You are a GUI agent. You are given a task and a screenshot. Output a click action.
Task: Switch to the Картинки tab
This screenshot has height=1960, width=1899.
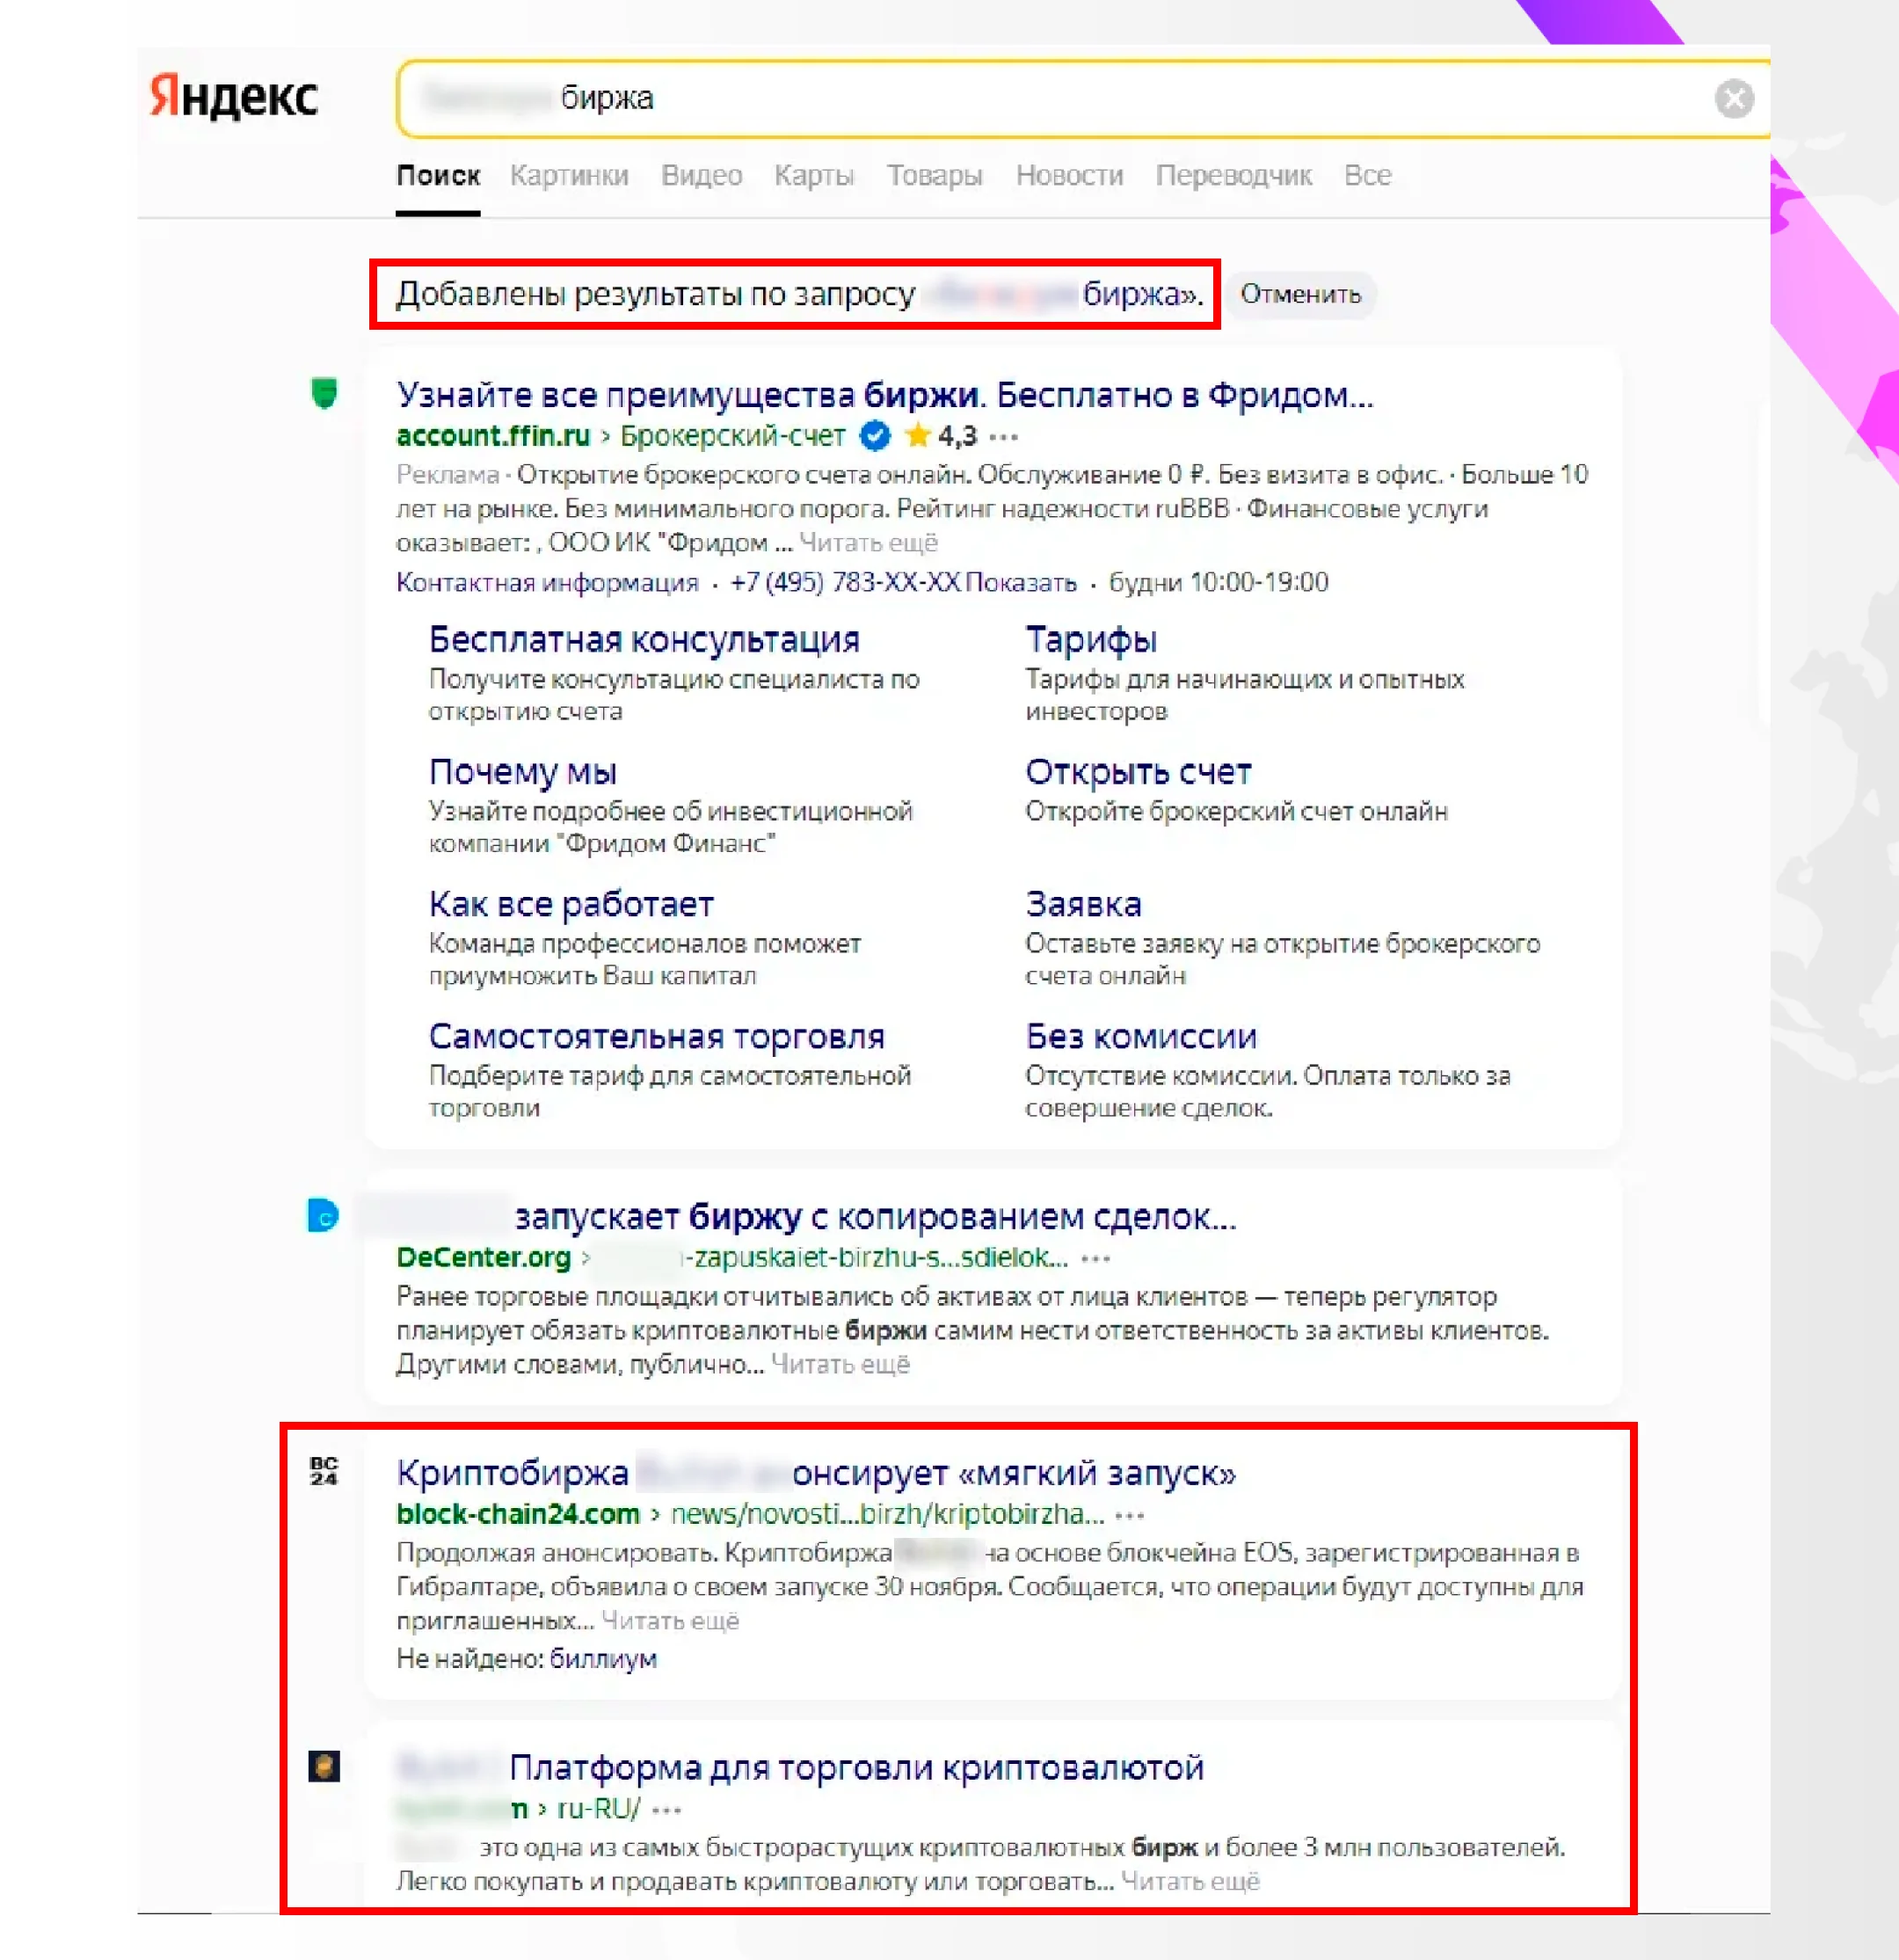(x=569, y=175)
